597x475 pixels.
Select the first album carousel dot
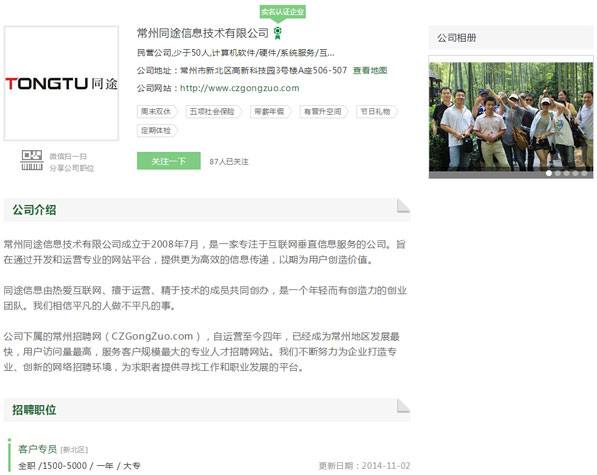coord(549,173)
